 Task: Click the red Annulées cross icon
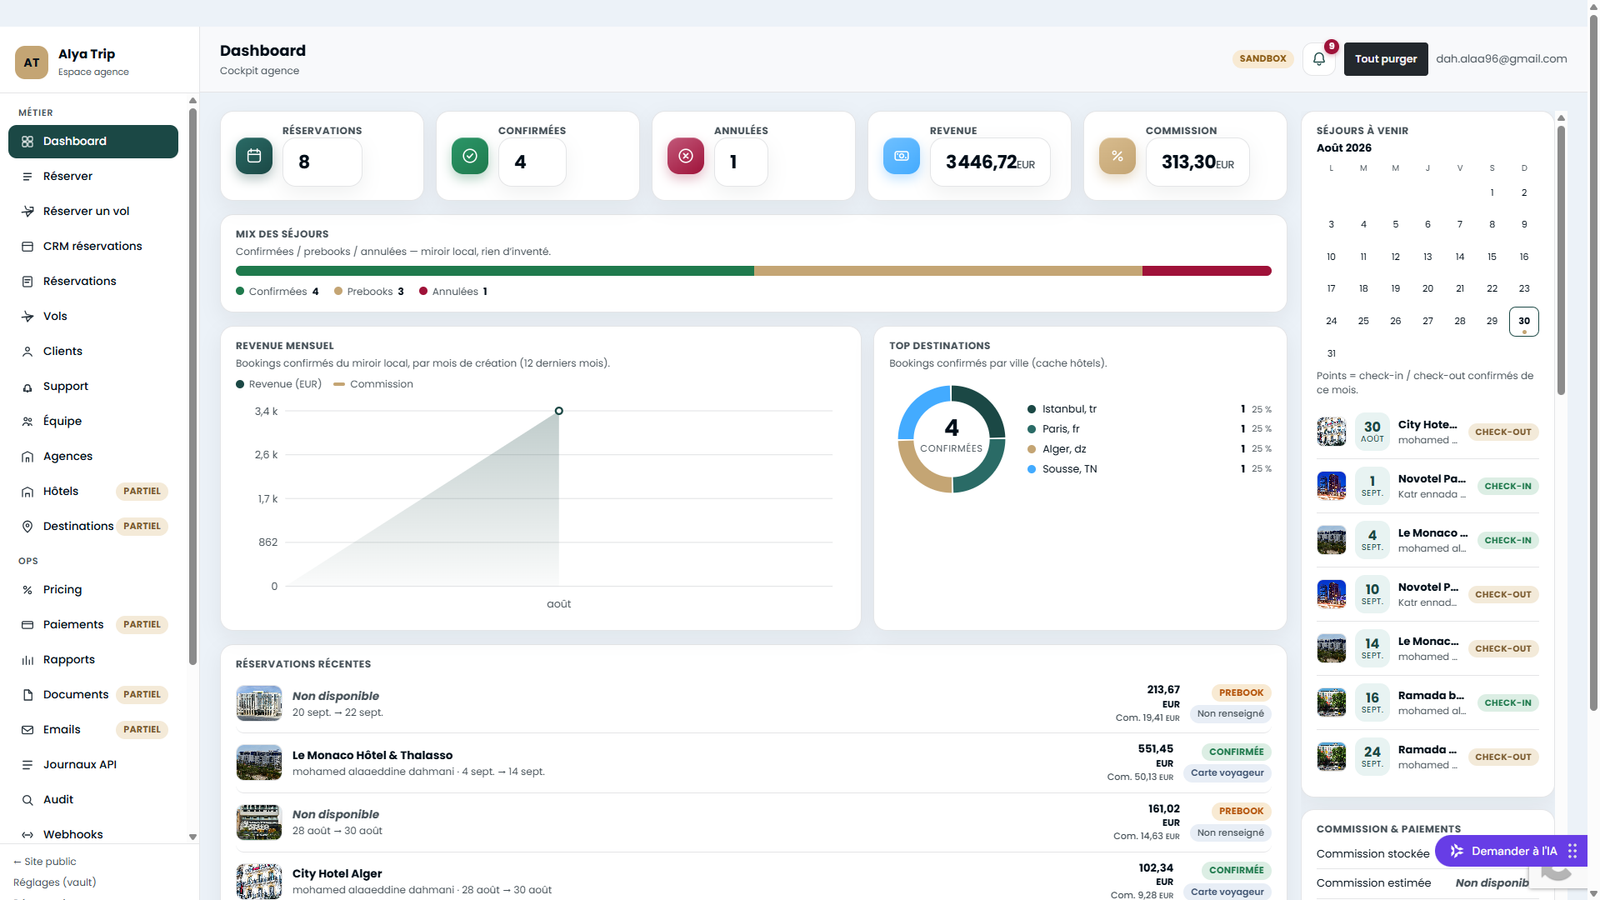coord(686,156)
